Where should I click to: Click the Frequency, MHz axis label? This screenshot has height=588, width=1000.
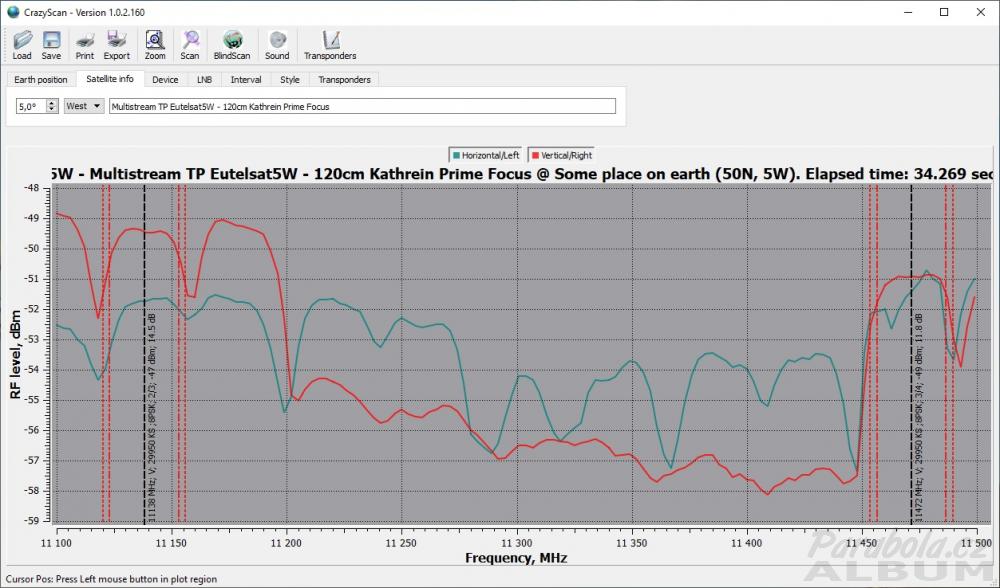pyautogui.click(x=516, y=558)
